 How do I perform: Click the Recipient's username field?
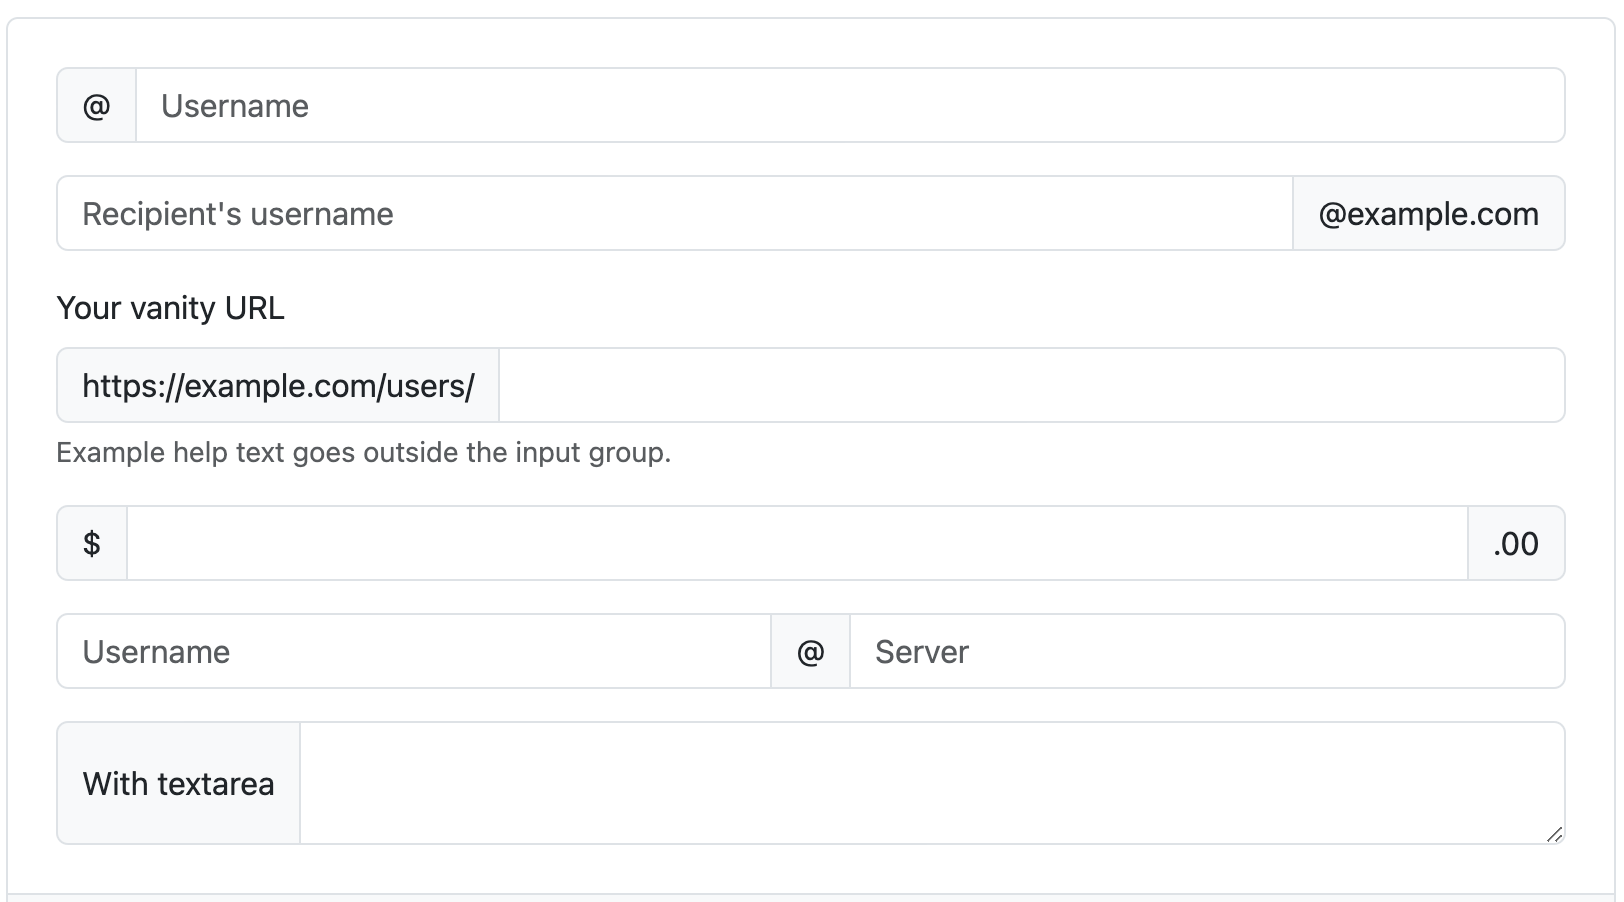click(600, 213)
